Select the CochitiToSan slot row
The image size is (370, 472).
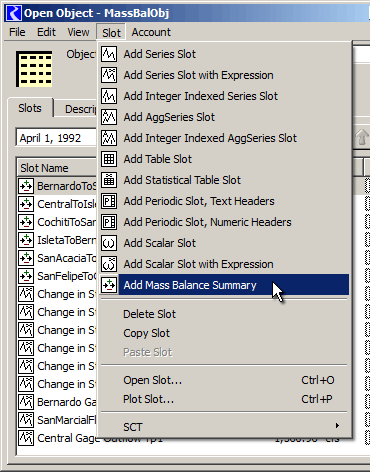(x=57, y=222)
